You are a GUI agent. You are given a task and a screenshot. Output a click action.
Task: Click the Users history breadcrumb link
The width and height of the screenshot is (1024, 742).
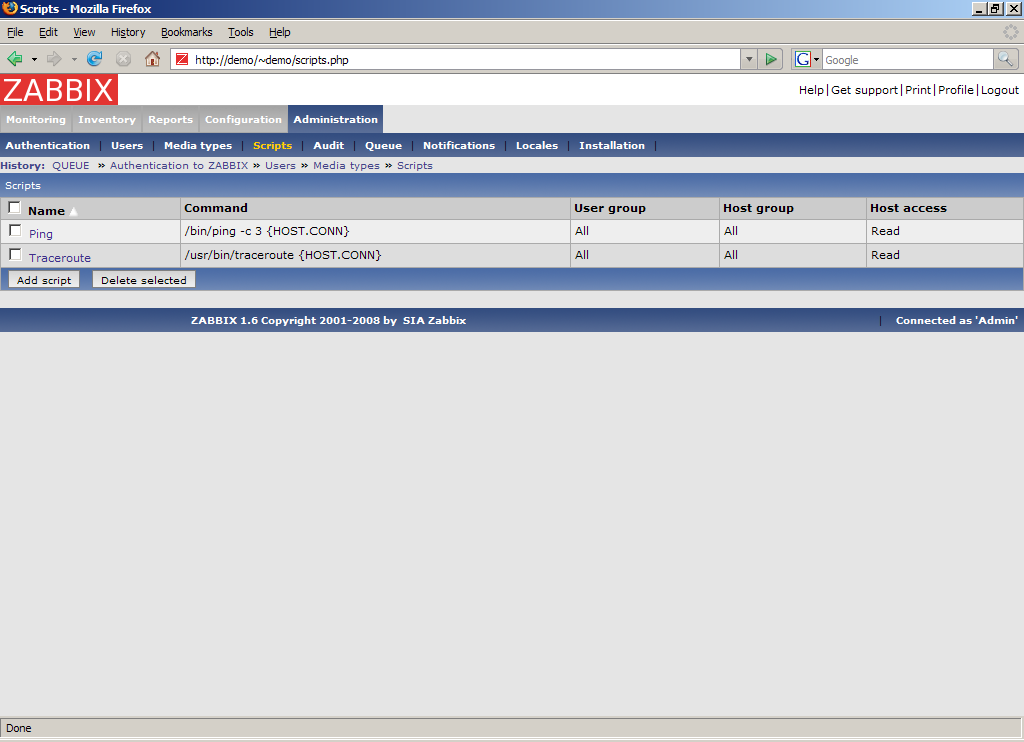[x=280, y=166]
